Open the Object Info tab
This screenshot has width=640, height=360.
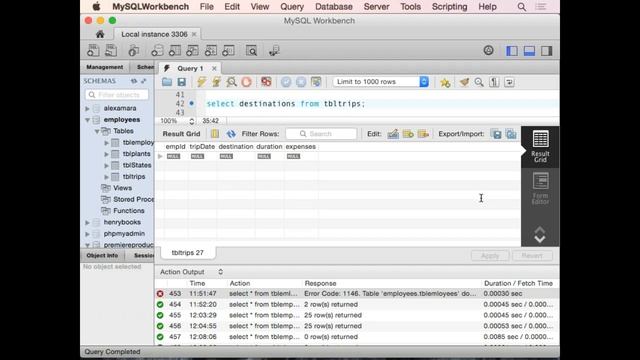pos(102,256)
